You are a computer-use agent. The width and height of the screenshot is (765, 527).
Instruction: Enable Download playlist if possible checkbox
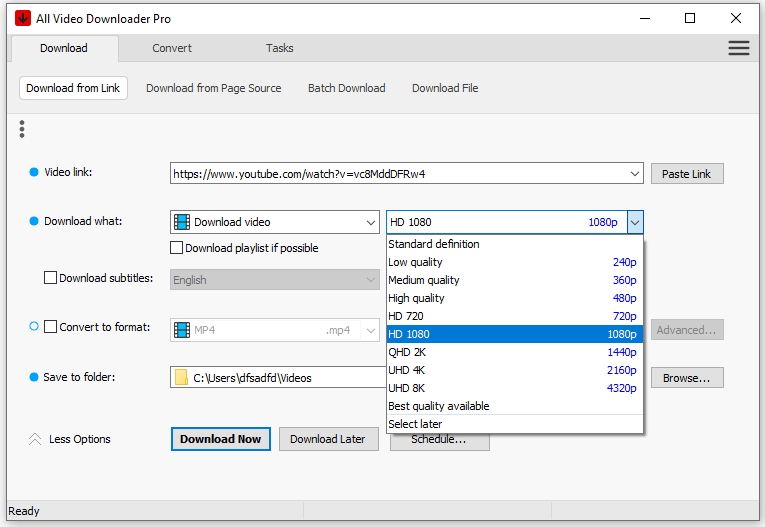pyautogui.click(x=177, y=248)
